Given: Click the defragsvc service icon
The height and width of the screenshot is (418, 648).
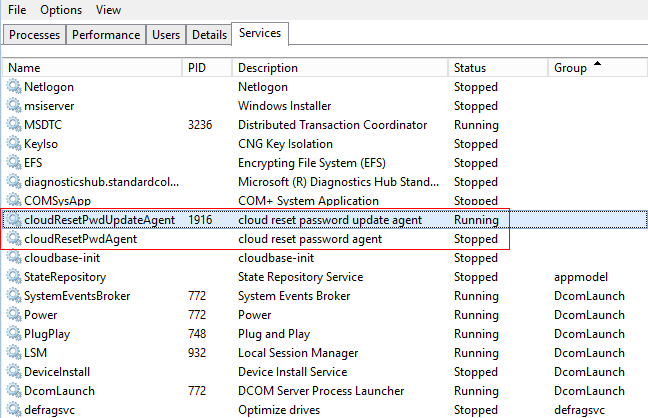Looking at the screenshot, I should 14,410.
